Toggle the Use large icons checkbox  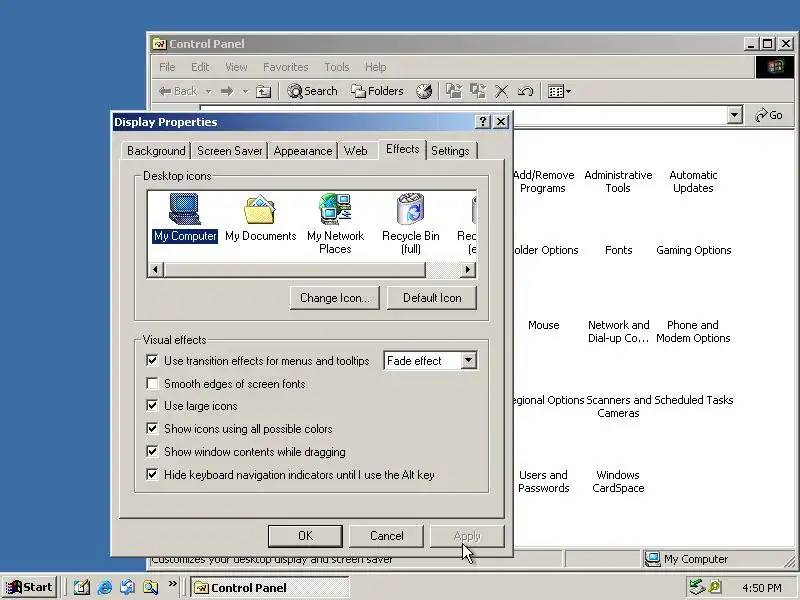(152, 406)
